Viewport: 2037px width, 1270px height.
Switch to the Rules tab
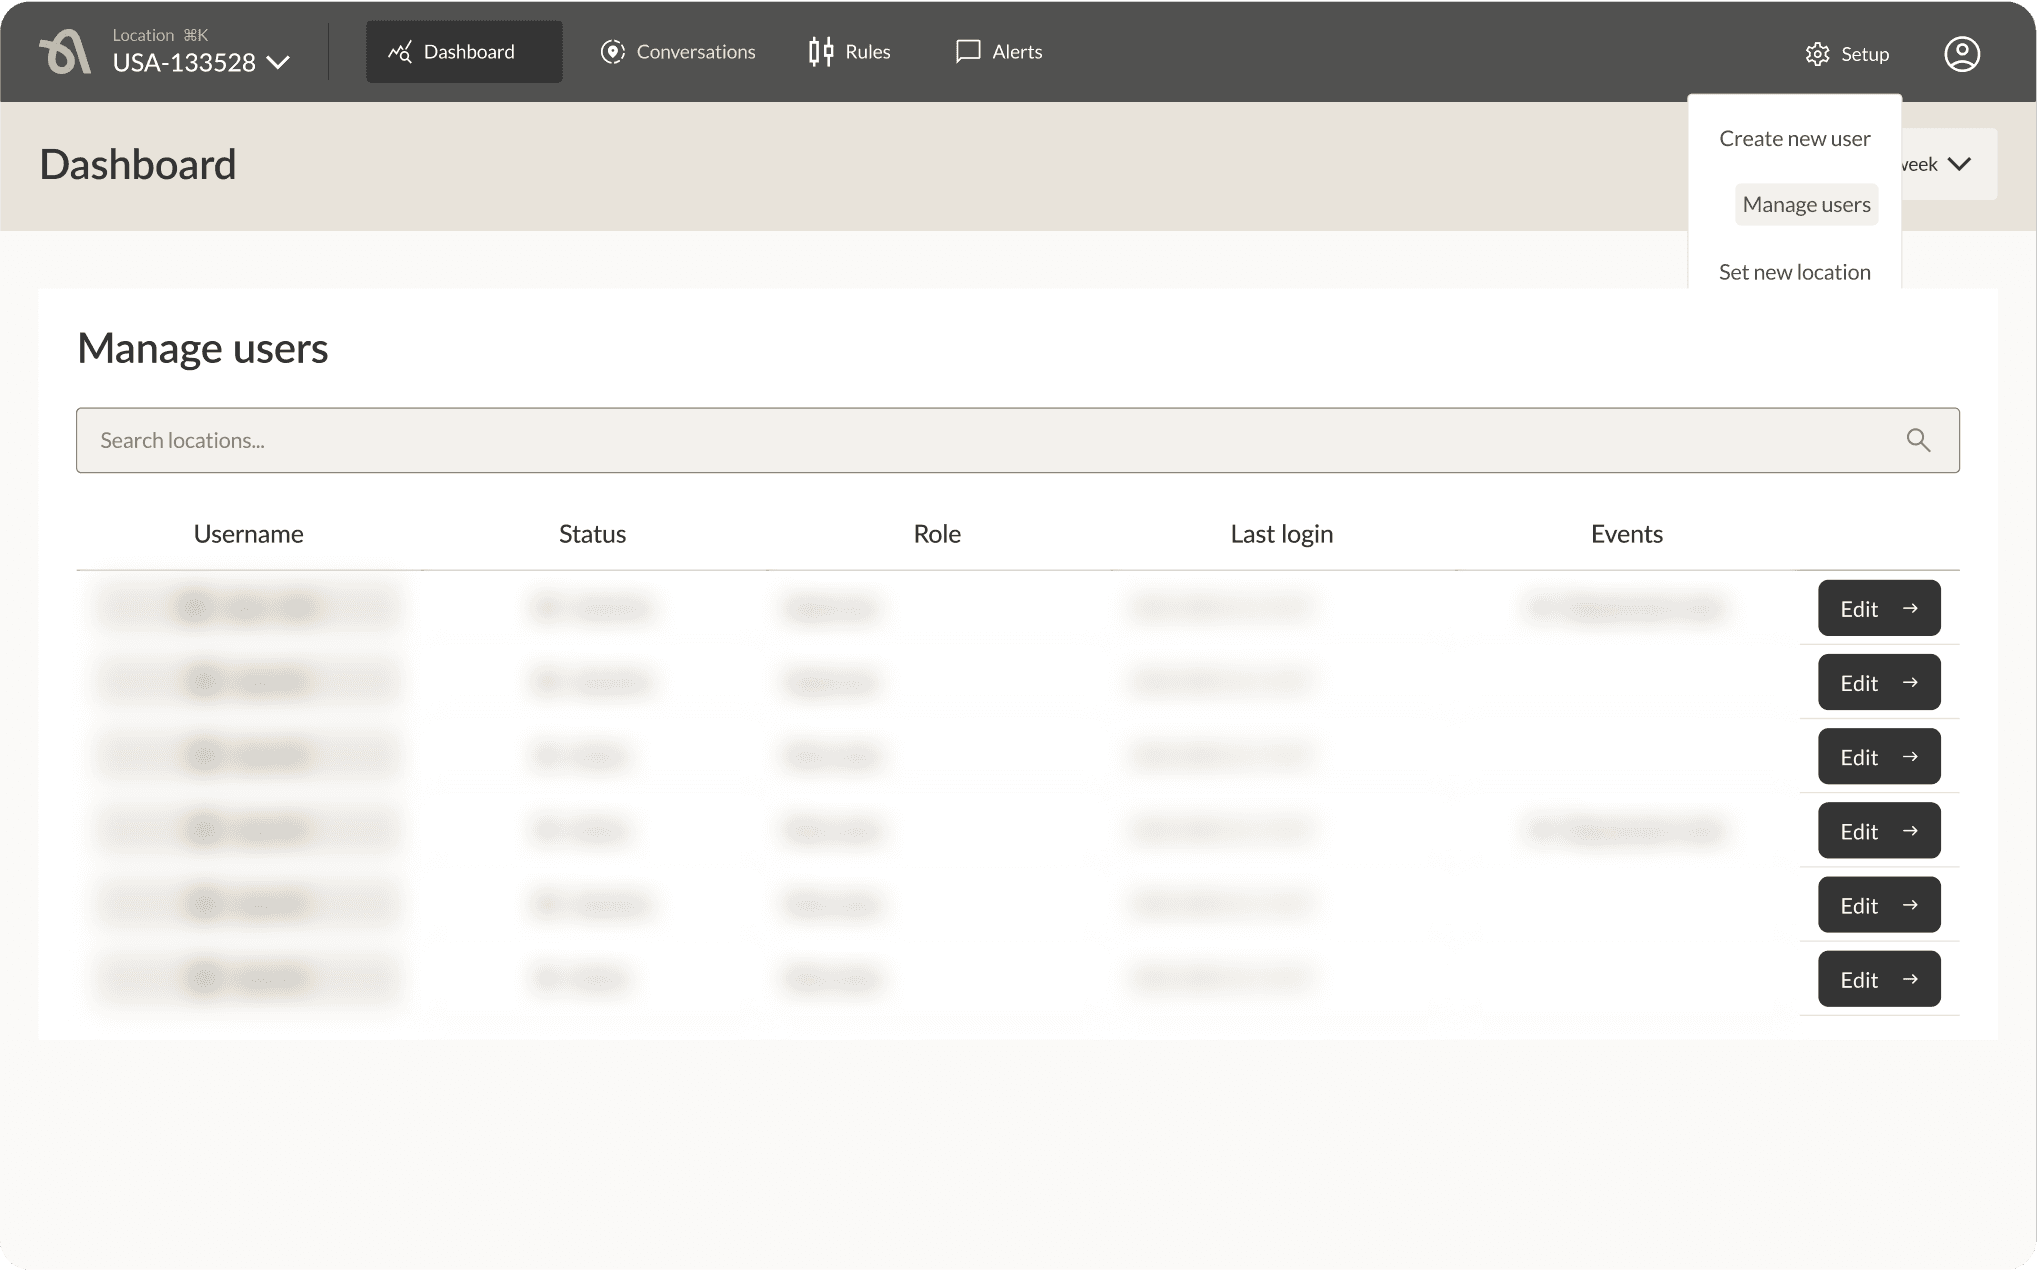click(849, 52)
